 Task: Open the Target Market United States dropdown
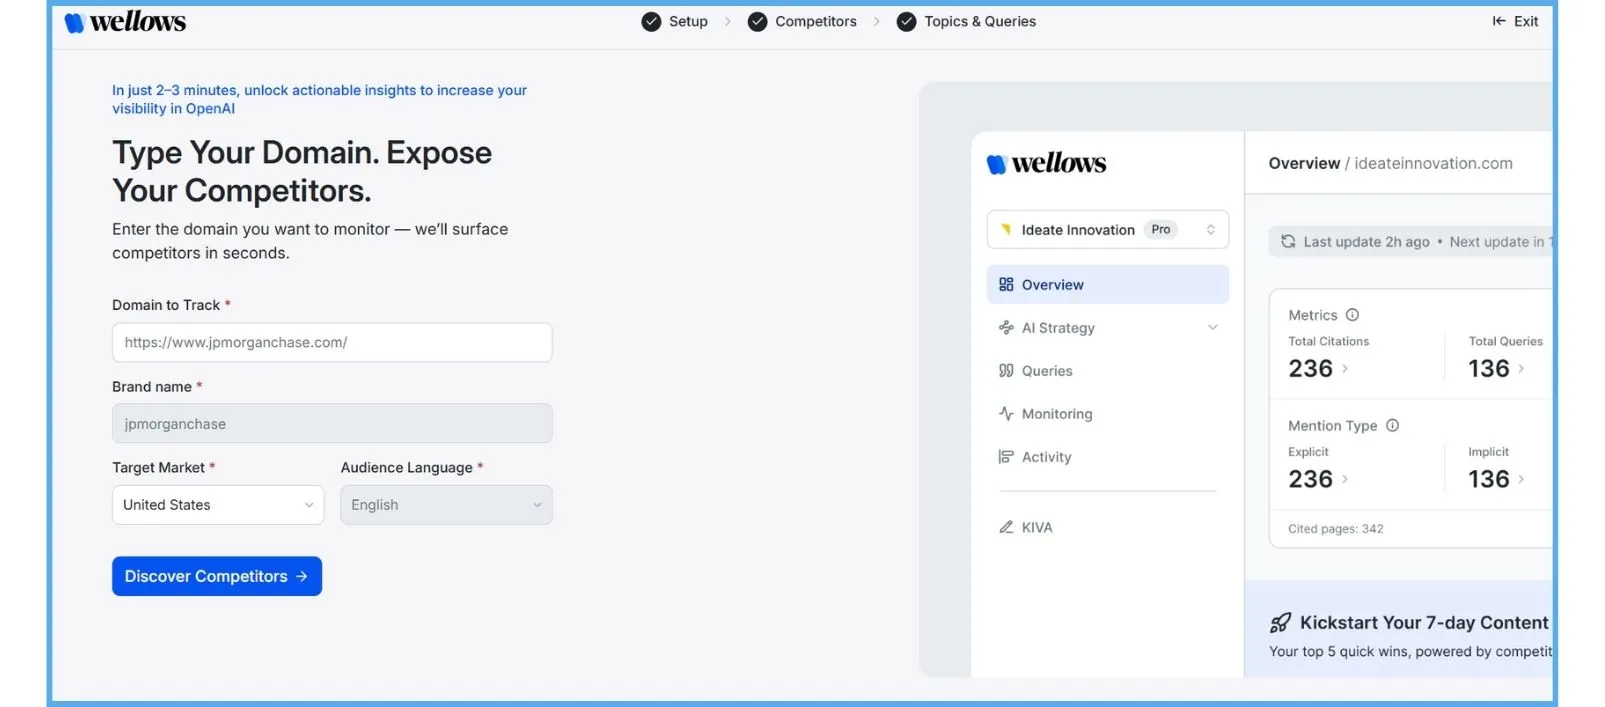(x=218, y=505)
